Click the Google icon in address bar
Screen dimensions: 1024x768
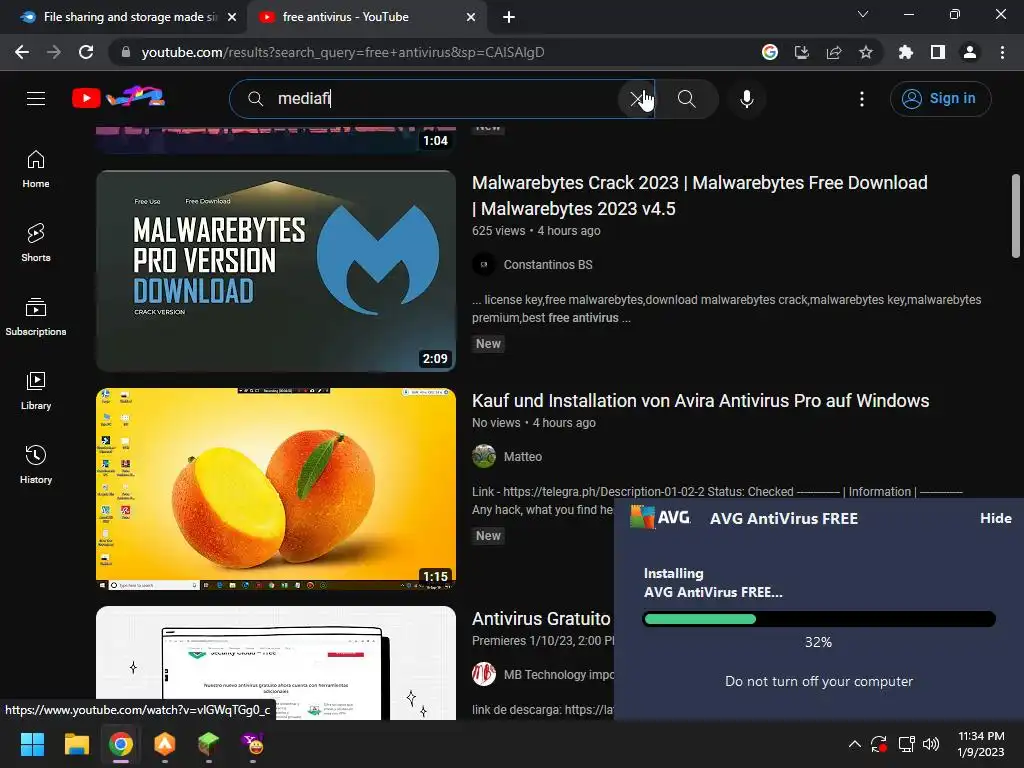pos(770,52)
